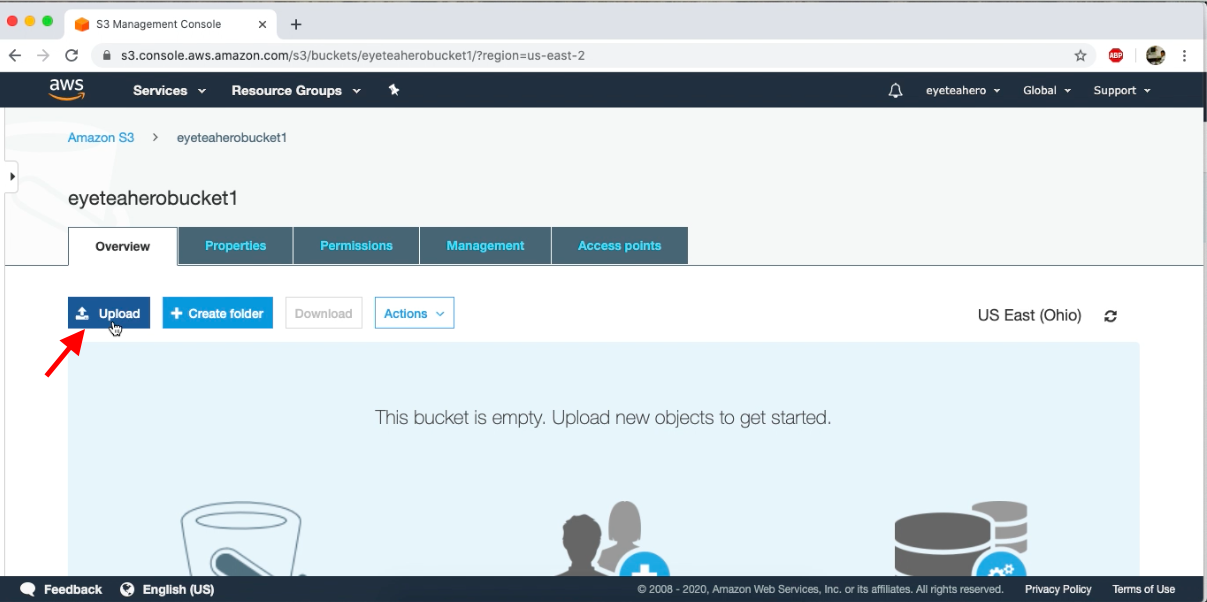Click the globe language icon

[x=127, y=589]
